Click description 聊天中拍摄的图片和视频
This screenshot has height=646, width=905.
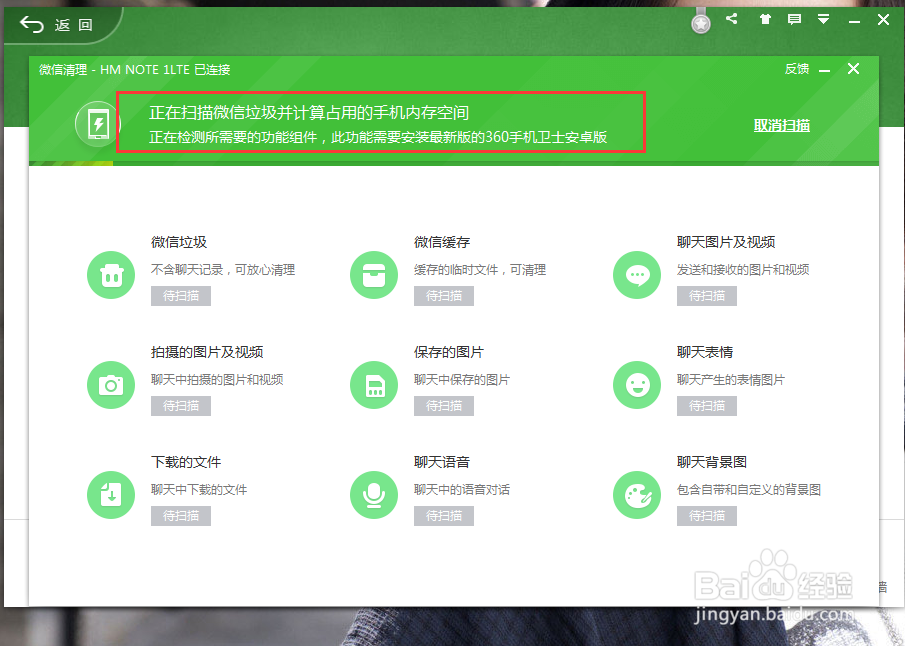(x=217, y=380)
